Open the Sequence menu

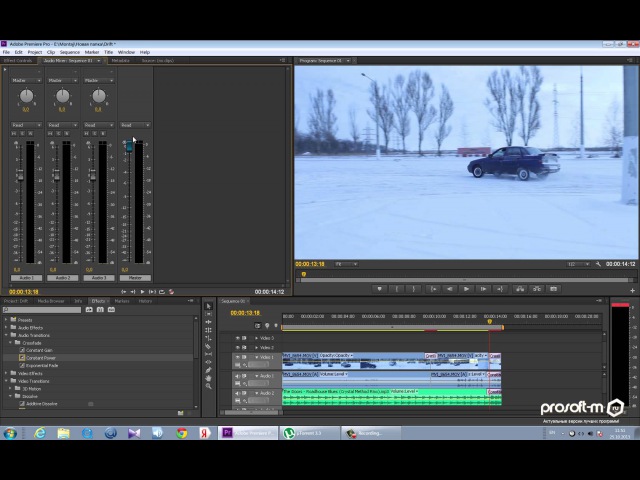69,52
